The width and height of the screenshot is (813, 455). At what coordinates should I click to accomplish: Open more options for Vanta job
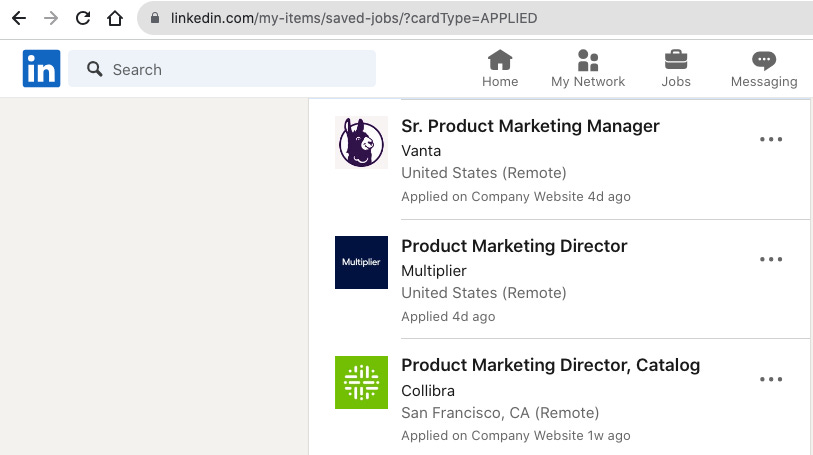pyautogui.click(x=771, y=140)
